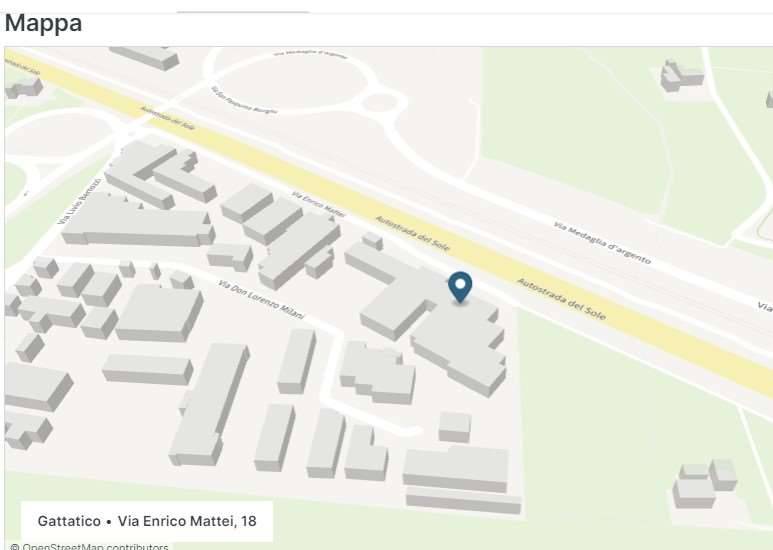Click the Via Don Lorenzo Milani street label
The width and height of the screenshot is (773, 550).
coord(261,300)
